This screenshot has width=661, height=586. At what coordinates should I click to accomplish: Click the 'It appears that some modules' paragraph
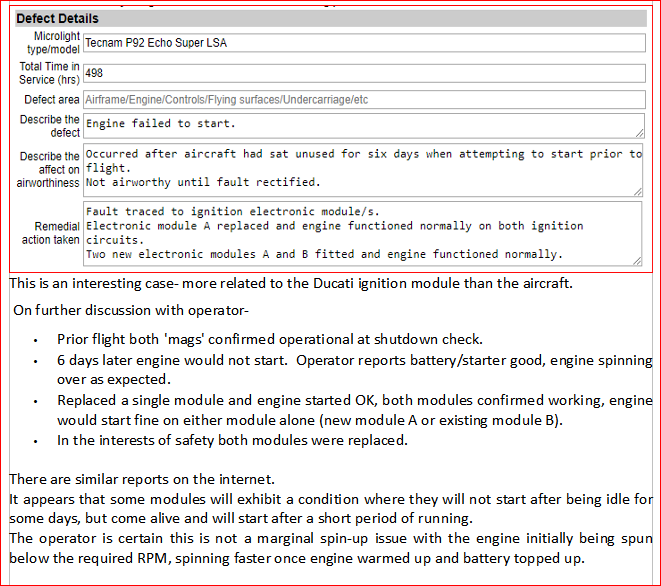pos(331,509)
